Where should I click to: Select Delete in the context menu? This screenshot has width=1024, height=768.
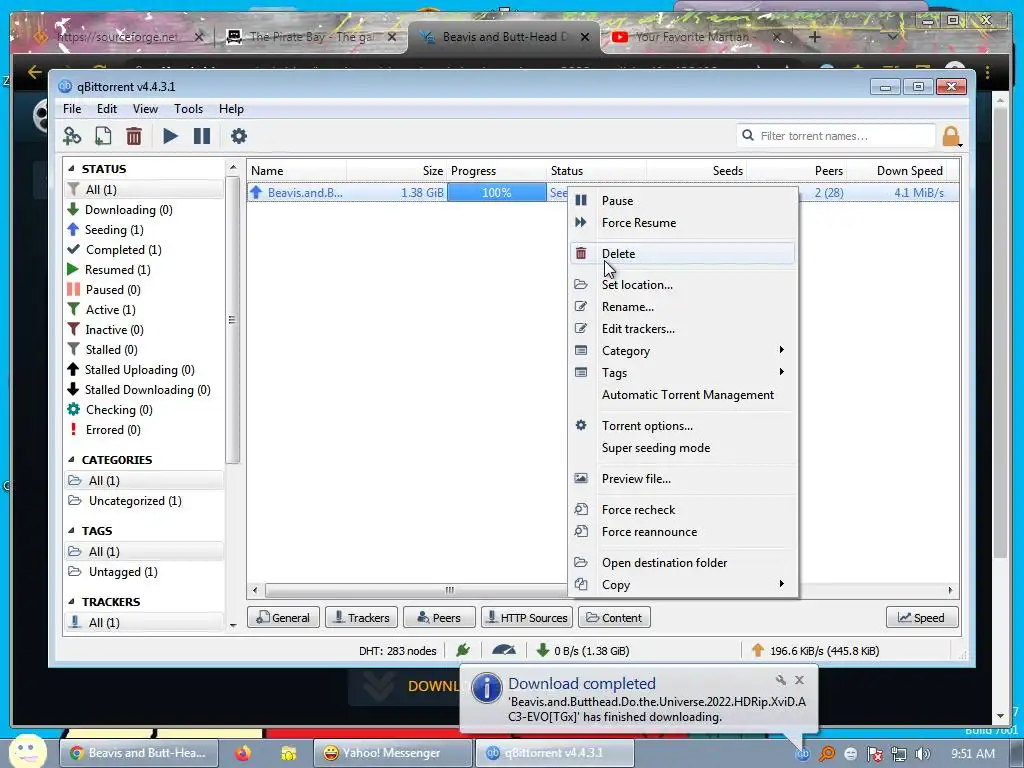tap(682, 253)
